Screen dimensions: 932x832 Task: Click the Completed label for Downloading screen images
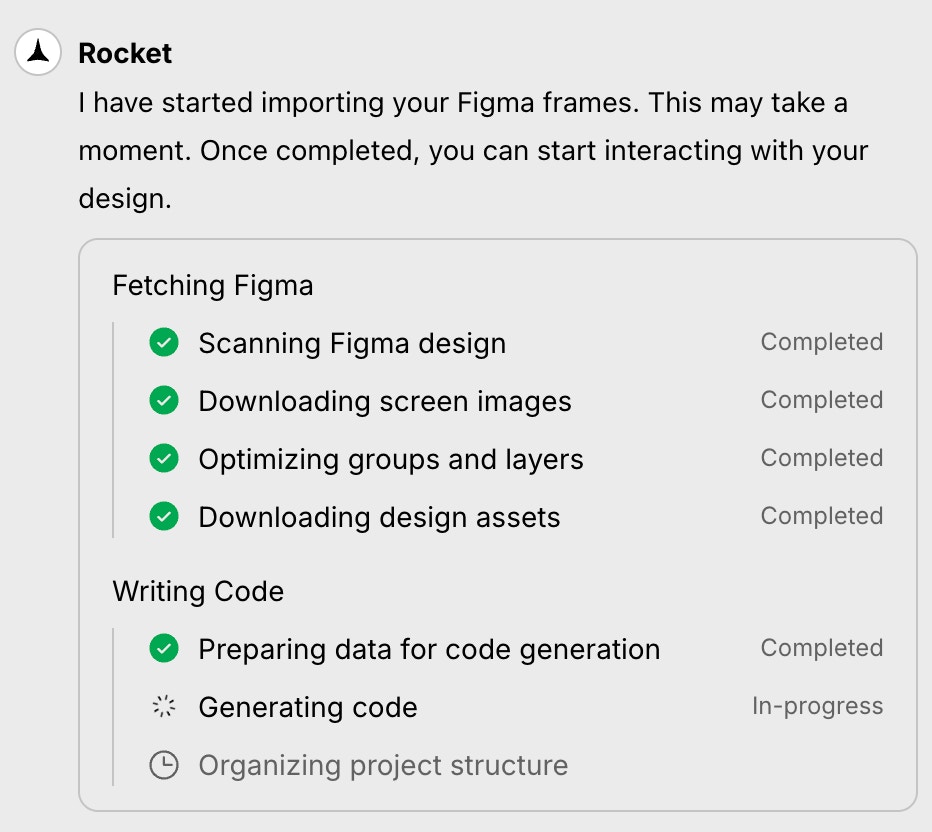point(821,400)
